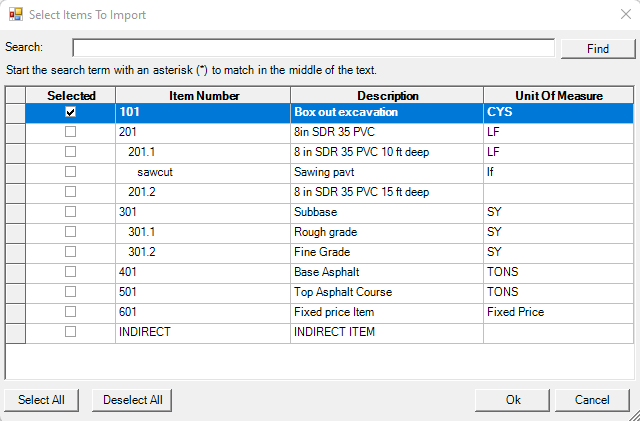Tick the 601 Fixed price Item checkbox
Screen dimensions: 640x421
[71, 312]
